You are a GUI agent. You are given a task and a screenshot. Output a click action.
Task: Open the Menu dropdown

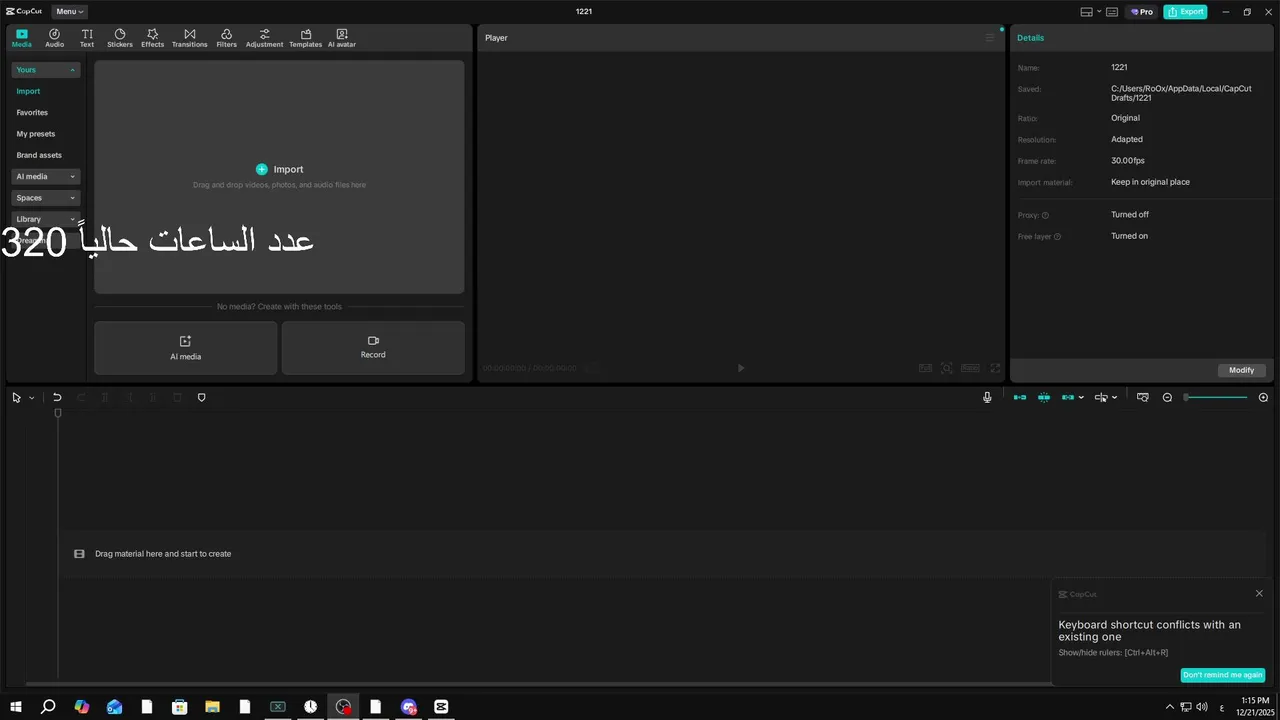(69, 12)
